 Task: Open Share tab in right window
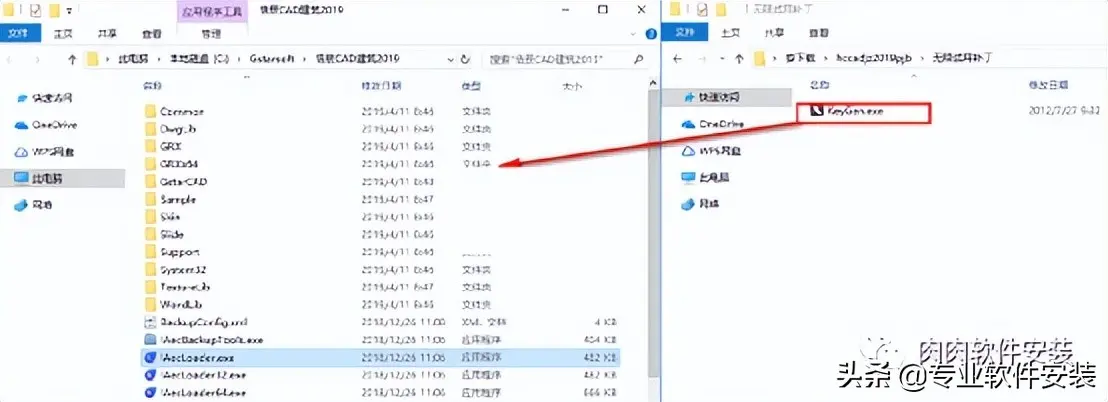tap(774, 32)
